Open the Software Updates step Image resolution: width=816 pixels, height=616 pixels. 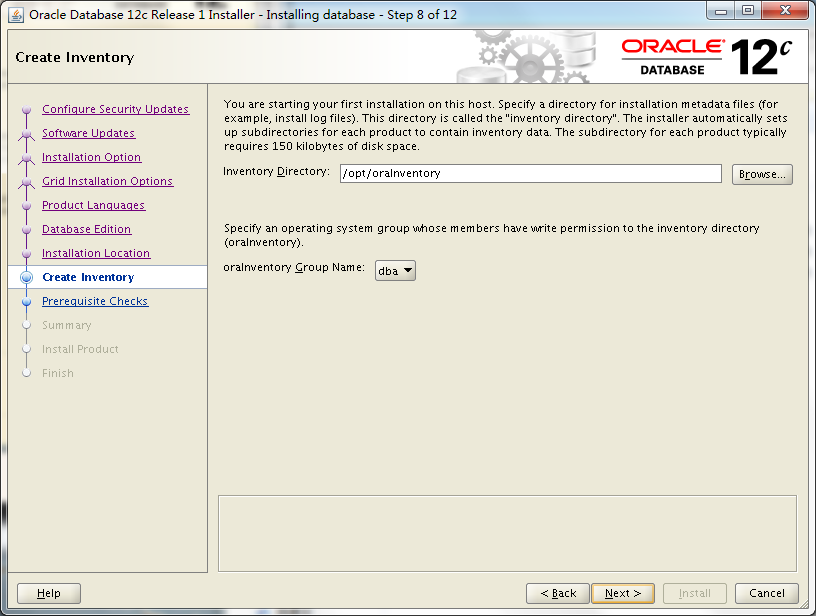click(x=88, y=133)
